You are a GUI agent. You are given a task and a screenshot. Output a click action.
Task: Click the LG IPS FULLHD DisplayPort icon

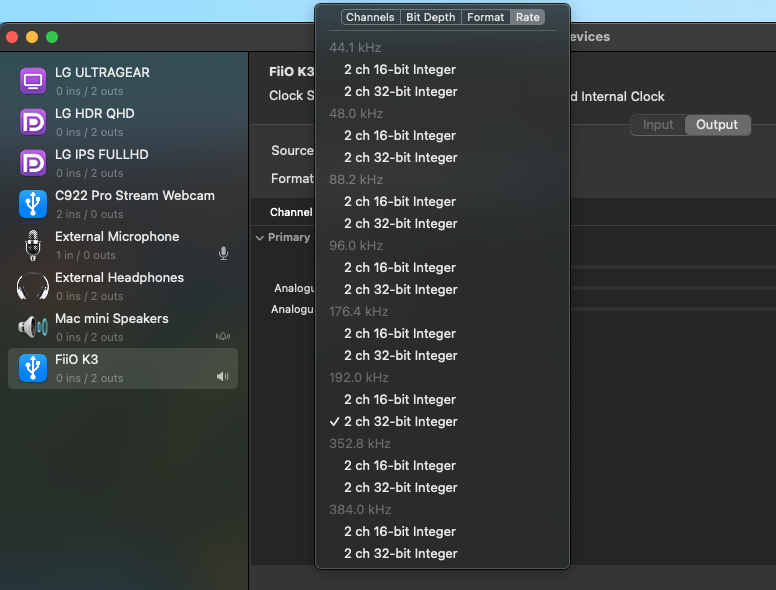[33, 163]
